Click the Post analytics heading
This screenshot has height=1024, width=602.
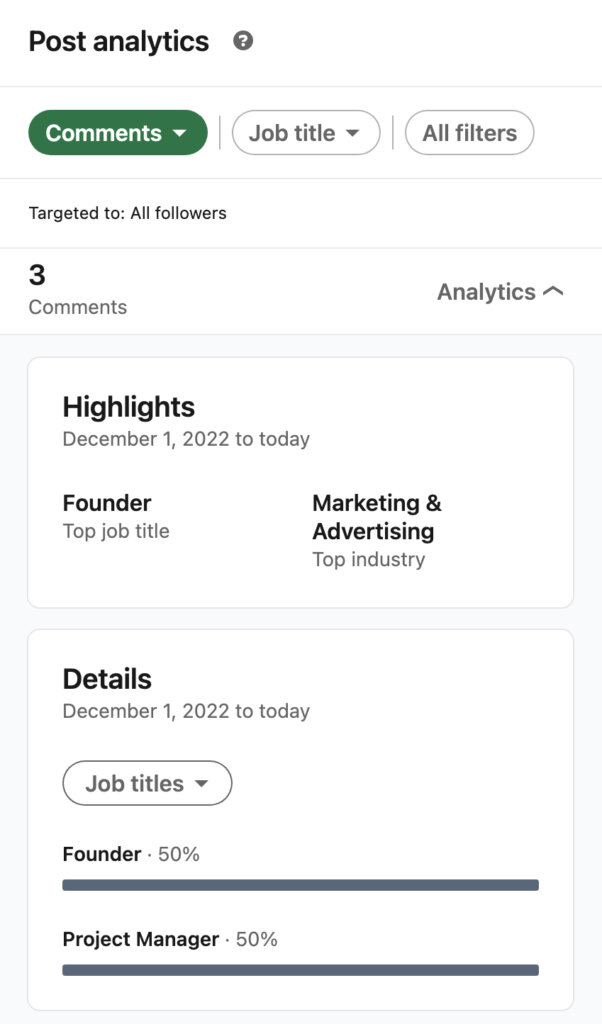[118, 41]
